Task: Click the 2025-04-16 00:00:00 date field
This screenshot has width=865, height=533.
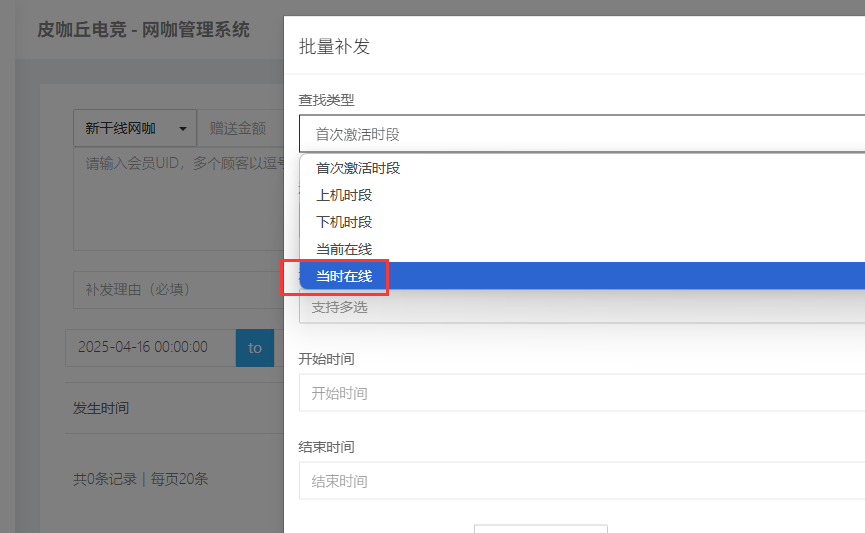Action: [x=151, y=348]
